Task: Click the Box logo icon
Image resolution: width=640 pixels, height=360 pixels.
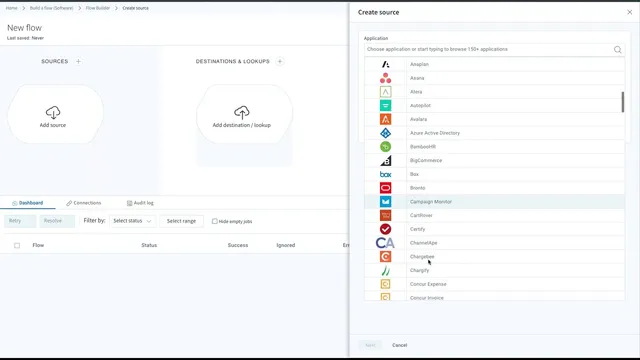Action: click(385, 174)
